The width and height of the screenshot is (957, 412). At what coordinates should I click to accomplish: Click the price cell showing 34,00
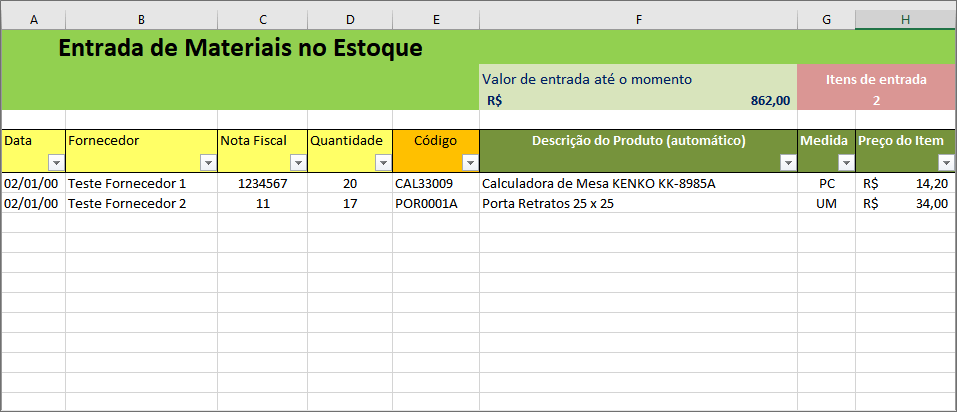click(906, 203)
